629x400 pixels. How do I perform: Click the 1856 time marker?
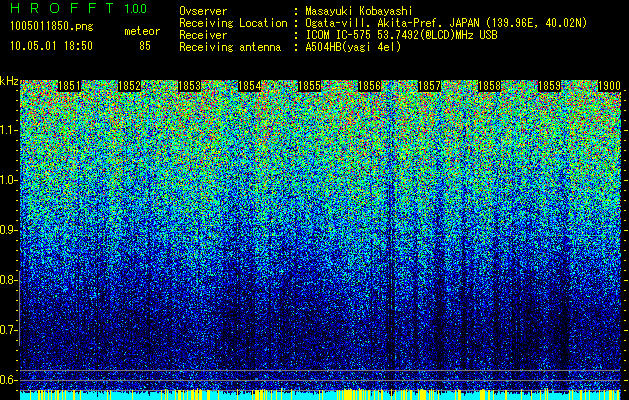point(369,86)
